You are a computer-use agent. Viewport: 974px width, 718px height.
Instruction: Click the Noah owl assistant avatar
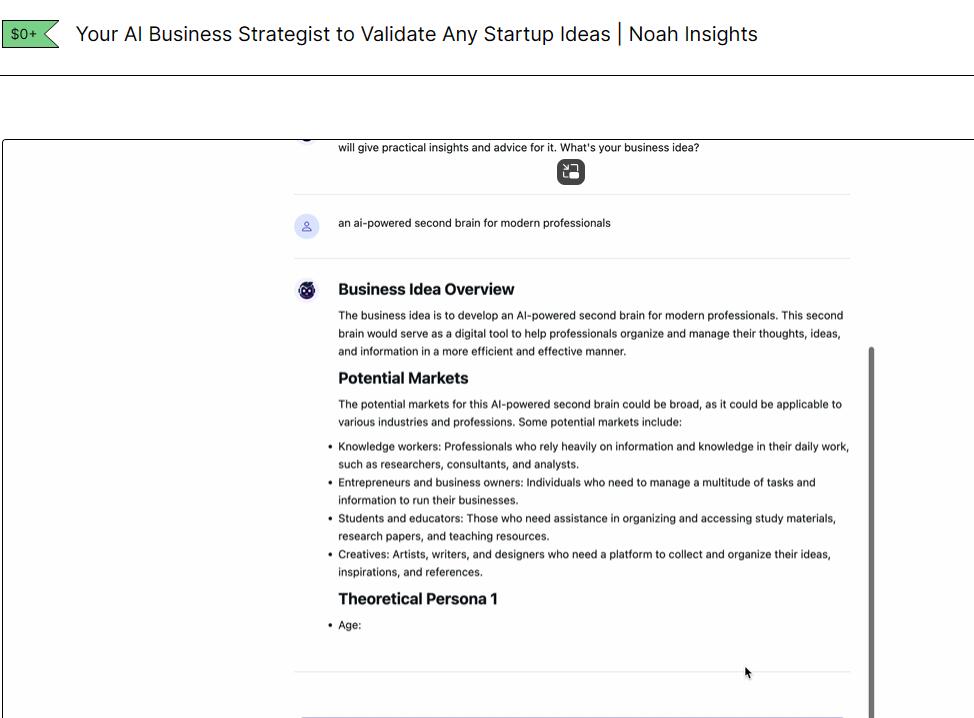(306, 290)
